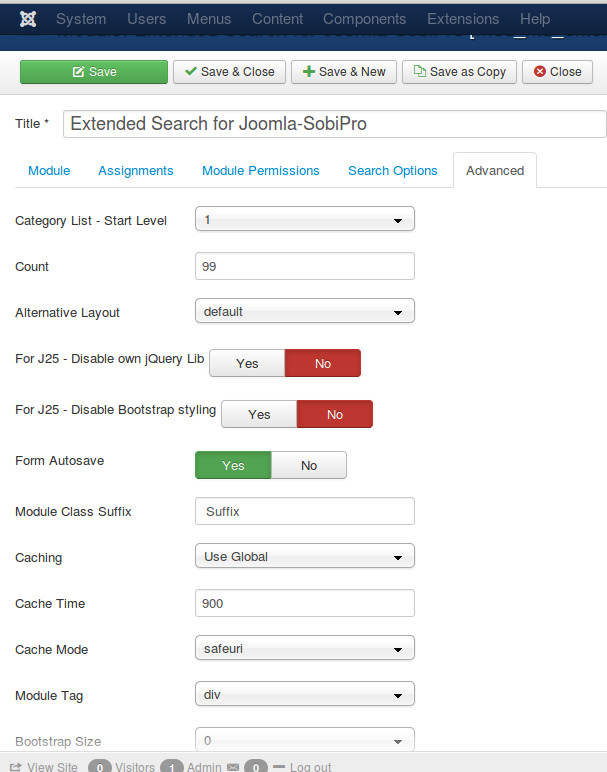The image size is (607, 772).
Task: Click the Admin count badge
Action: 171,767
